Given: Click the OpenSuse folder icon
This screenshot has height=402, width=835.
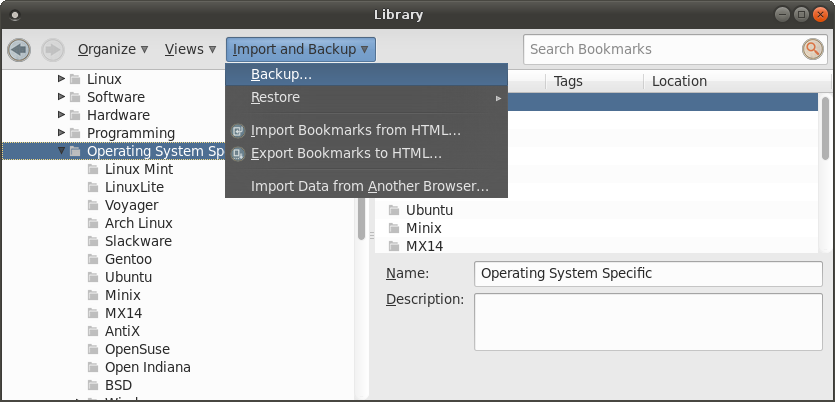Looking at the screenshot, I should tap(93, 349).
